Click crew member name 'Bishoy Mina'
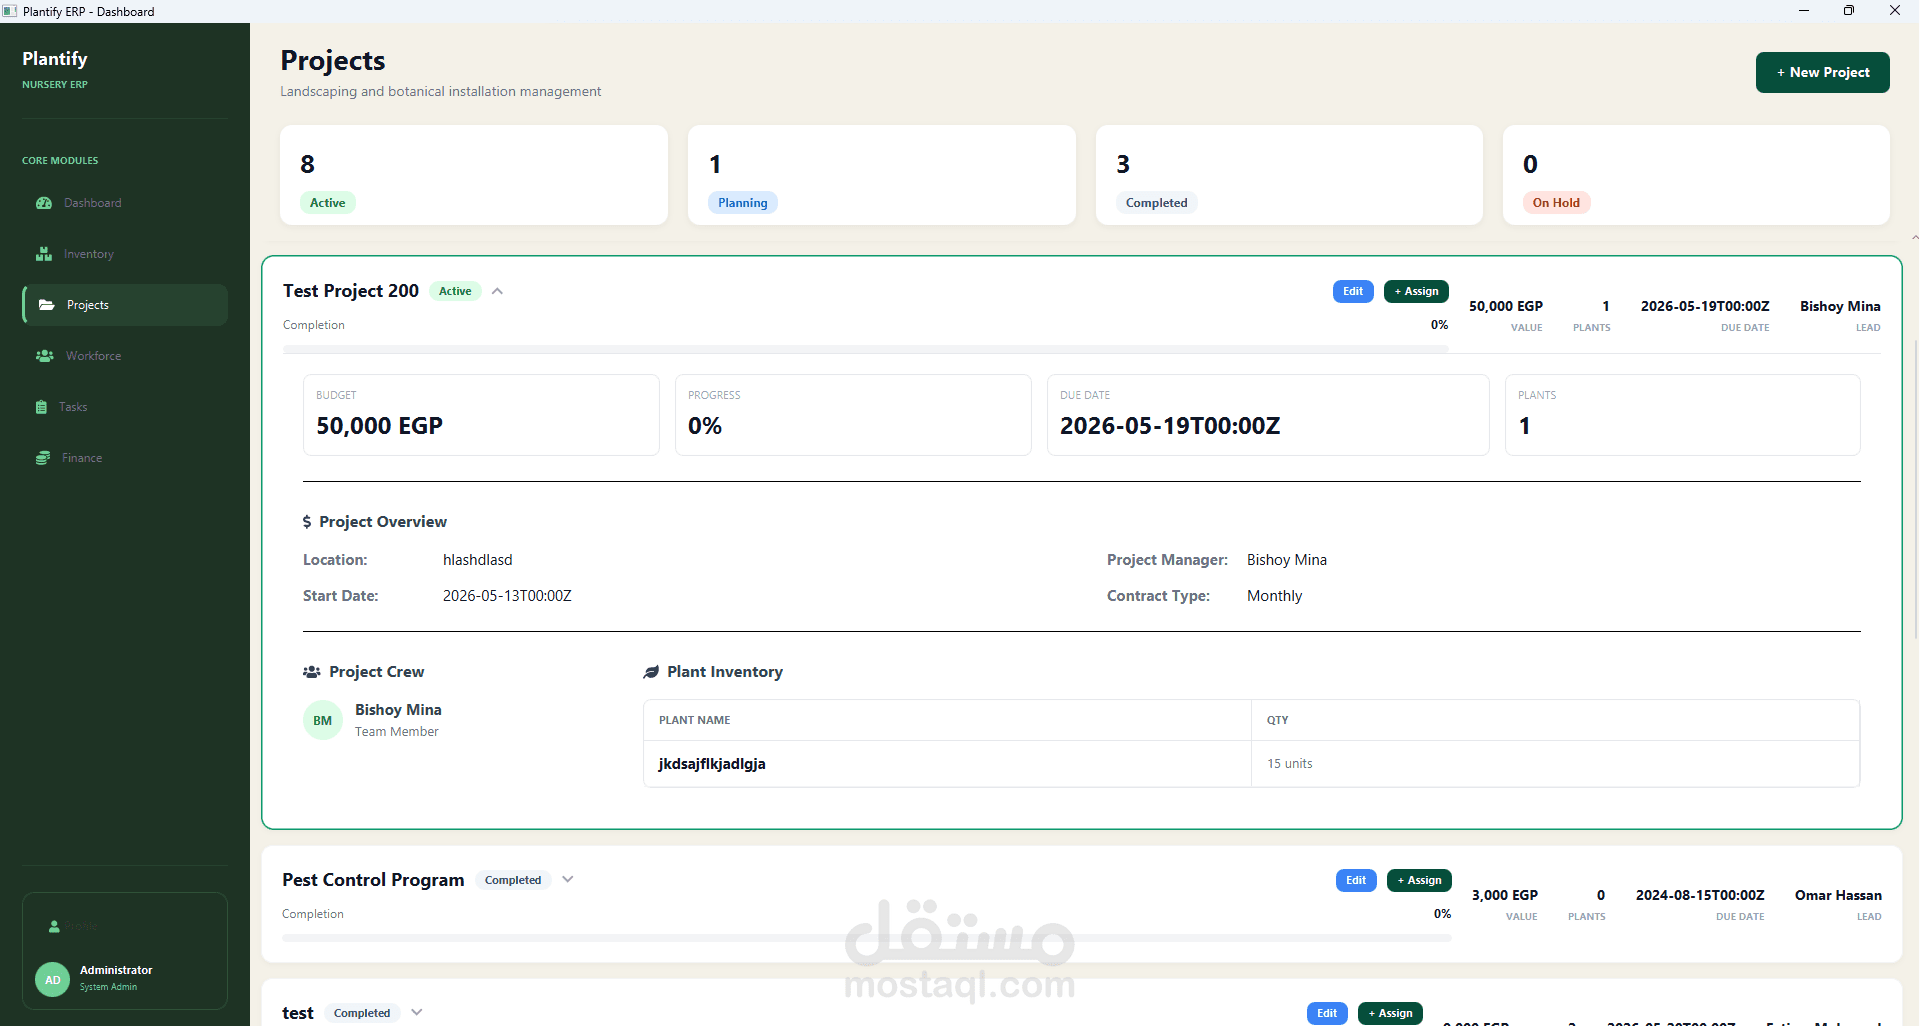The height and width of the screenshot is (1026, 1920). (x=398, y=710)
